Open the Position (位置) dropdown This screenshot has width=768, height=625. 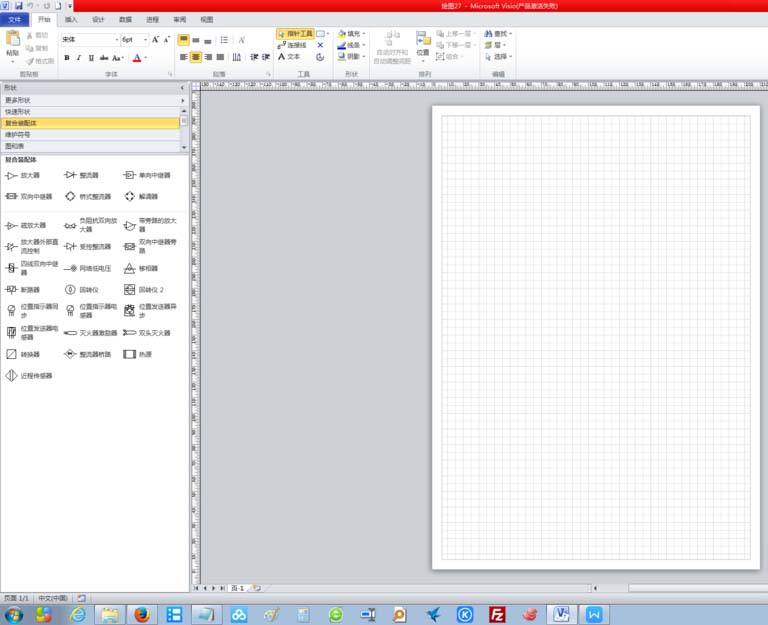coord(423,47)
